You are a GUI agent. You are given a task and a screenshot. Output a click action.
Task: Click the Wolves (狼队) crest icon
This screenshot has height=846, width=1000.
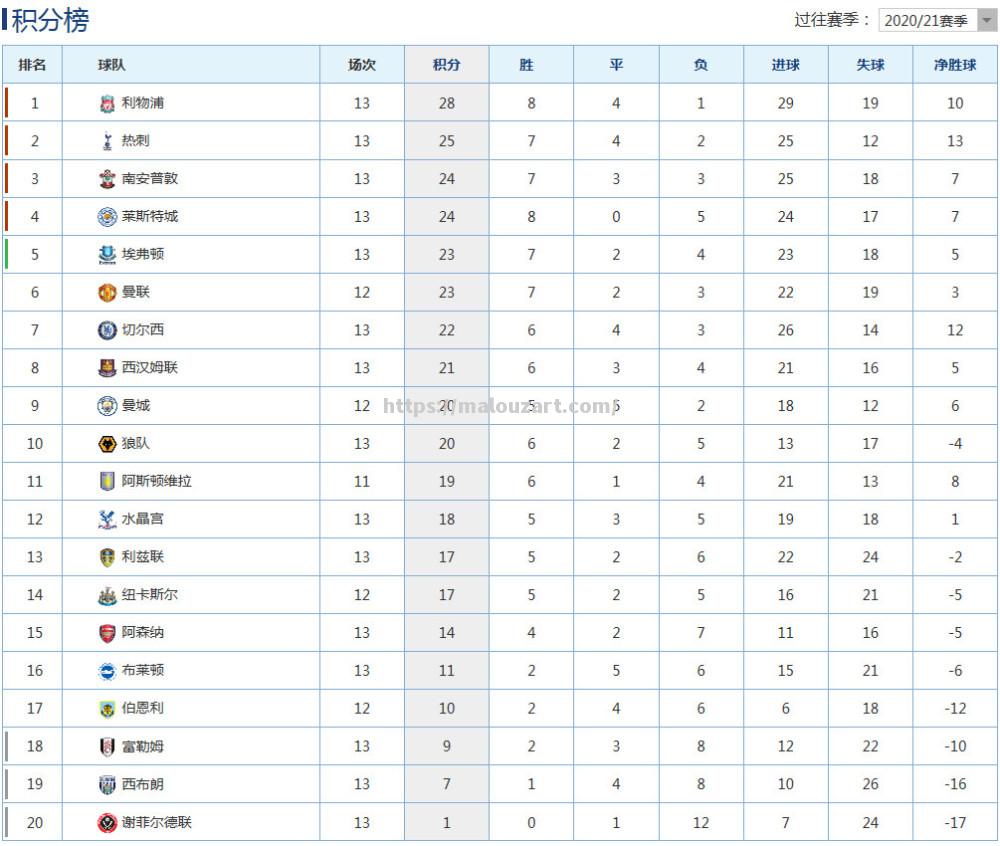click(x=107, y=444)
